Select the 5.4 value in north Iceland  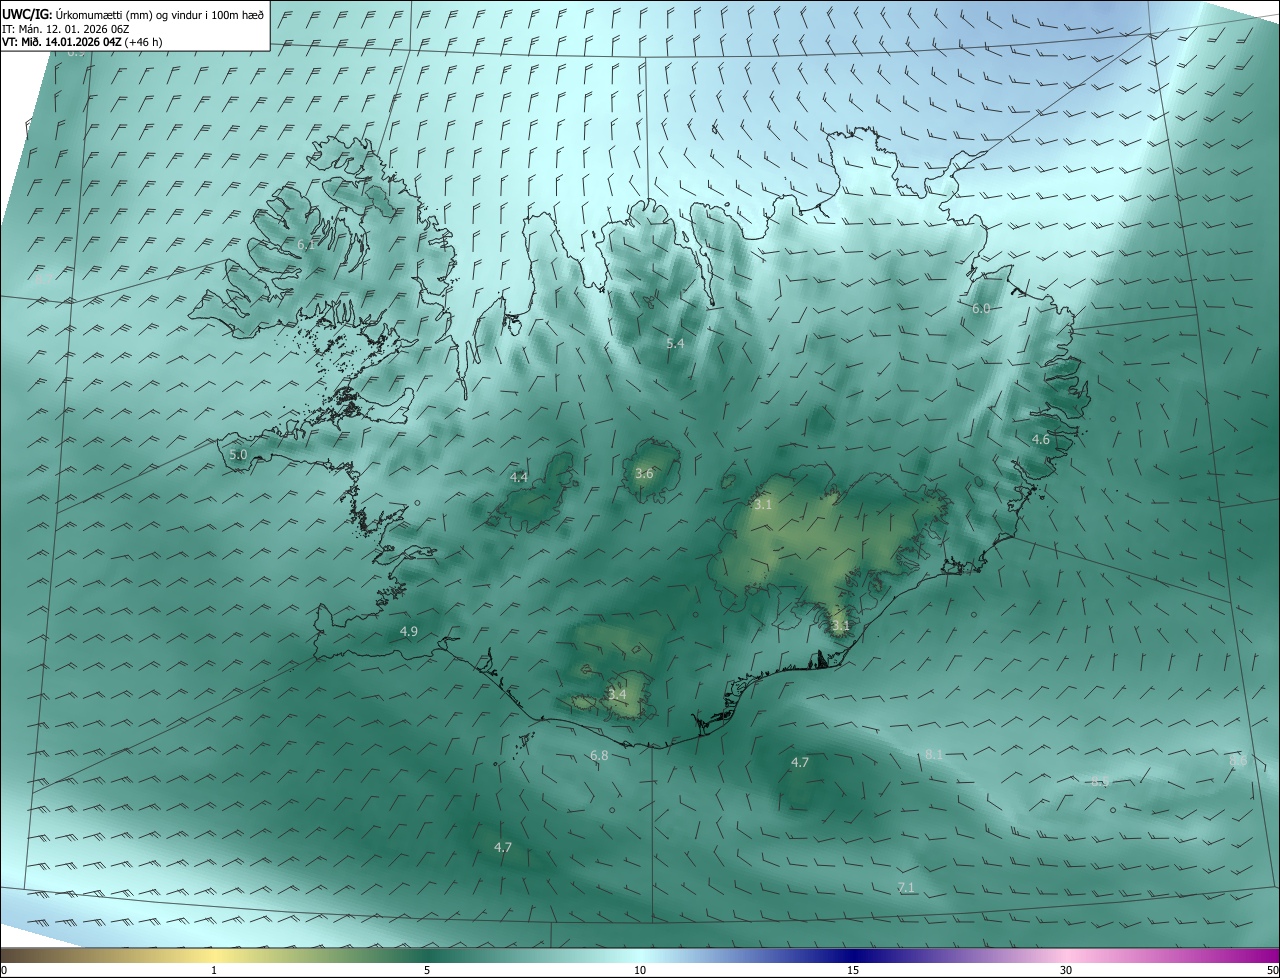[675, 343]
